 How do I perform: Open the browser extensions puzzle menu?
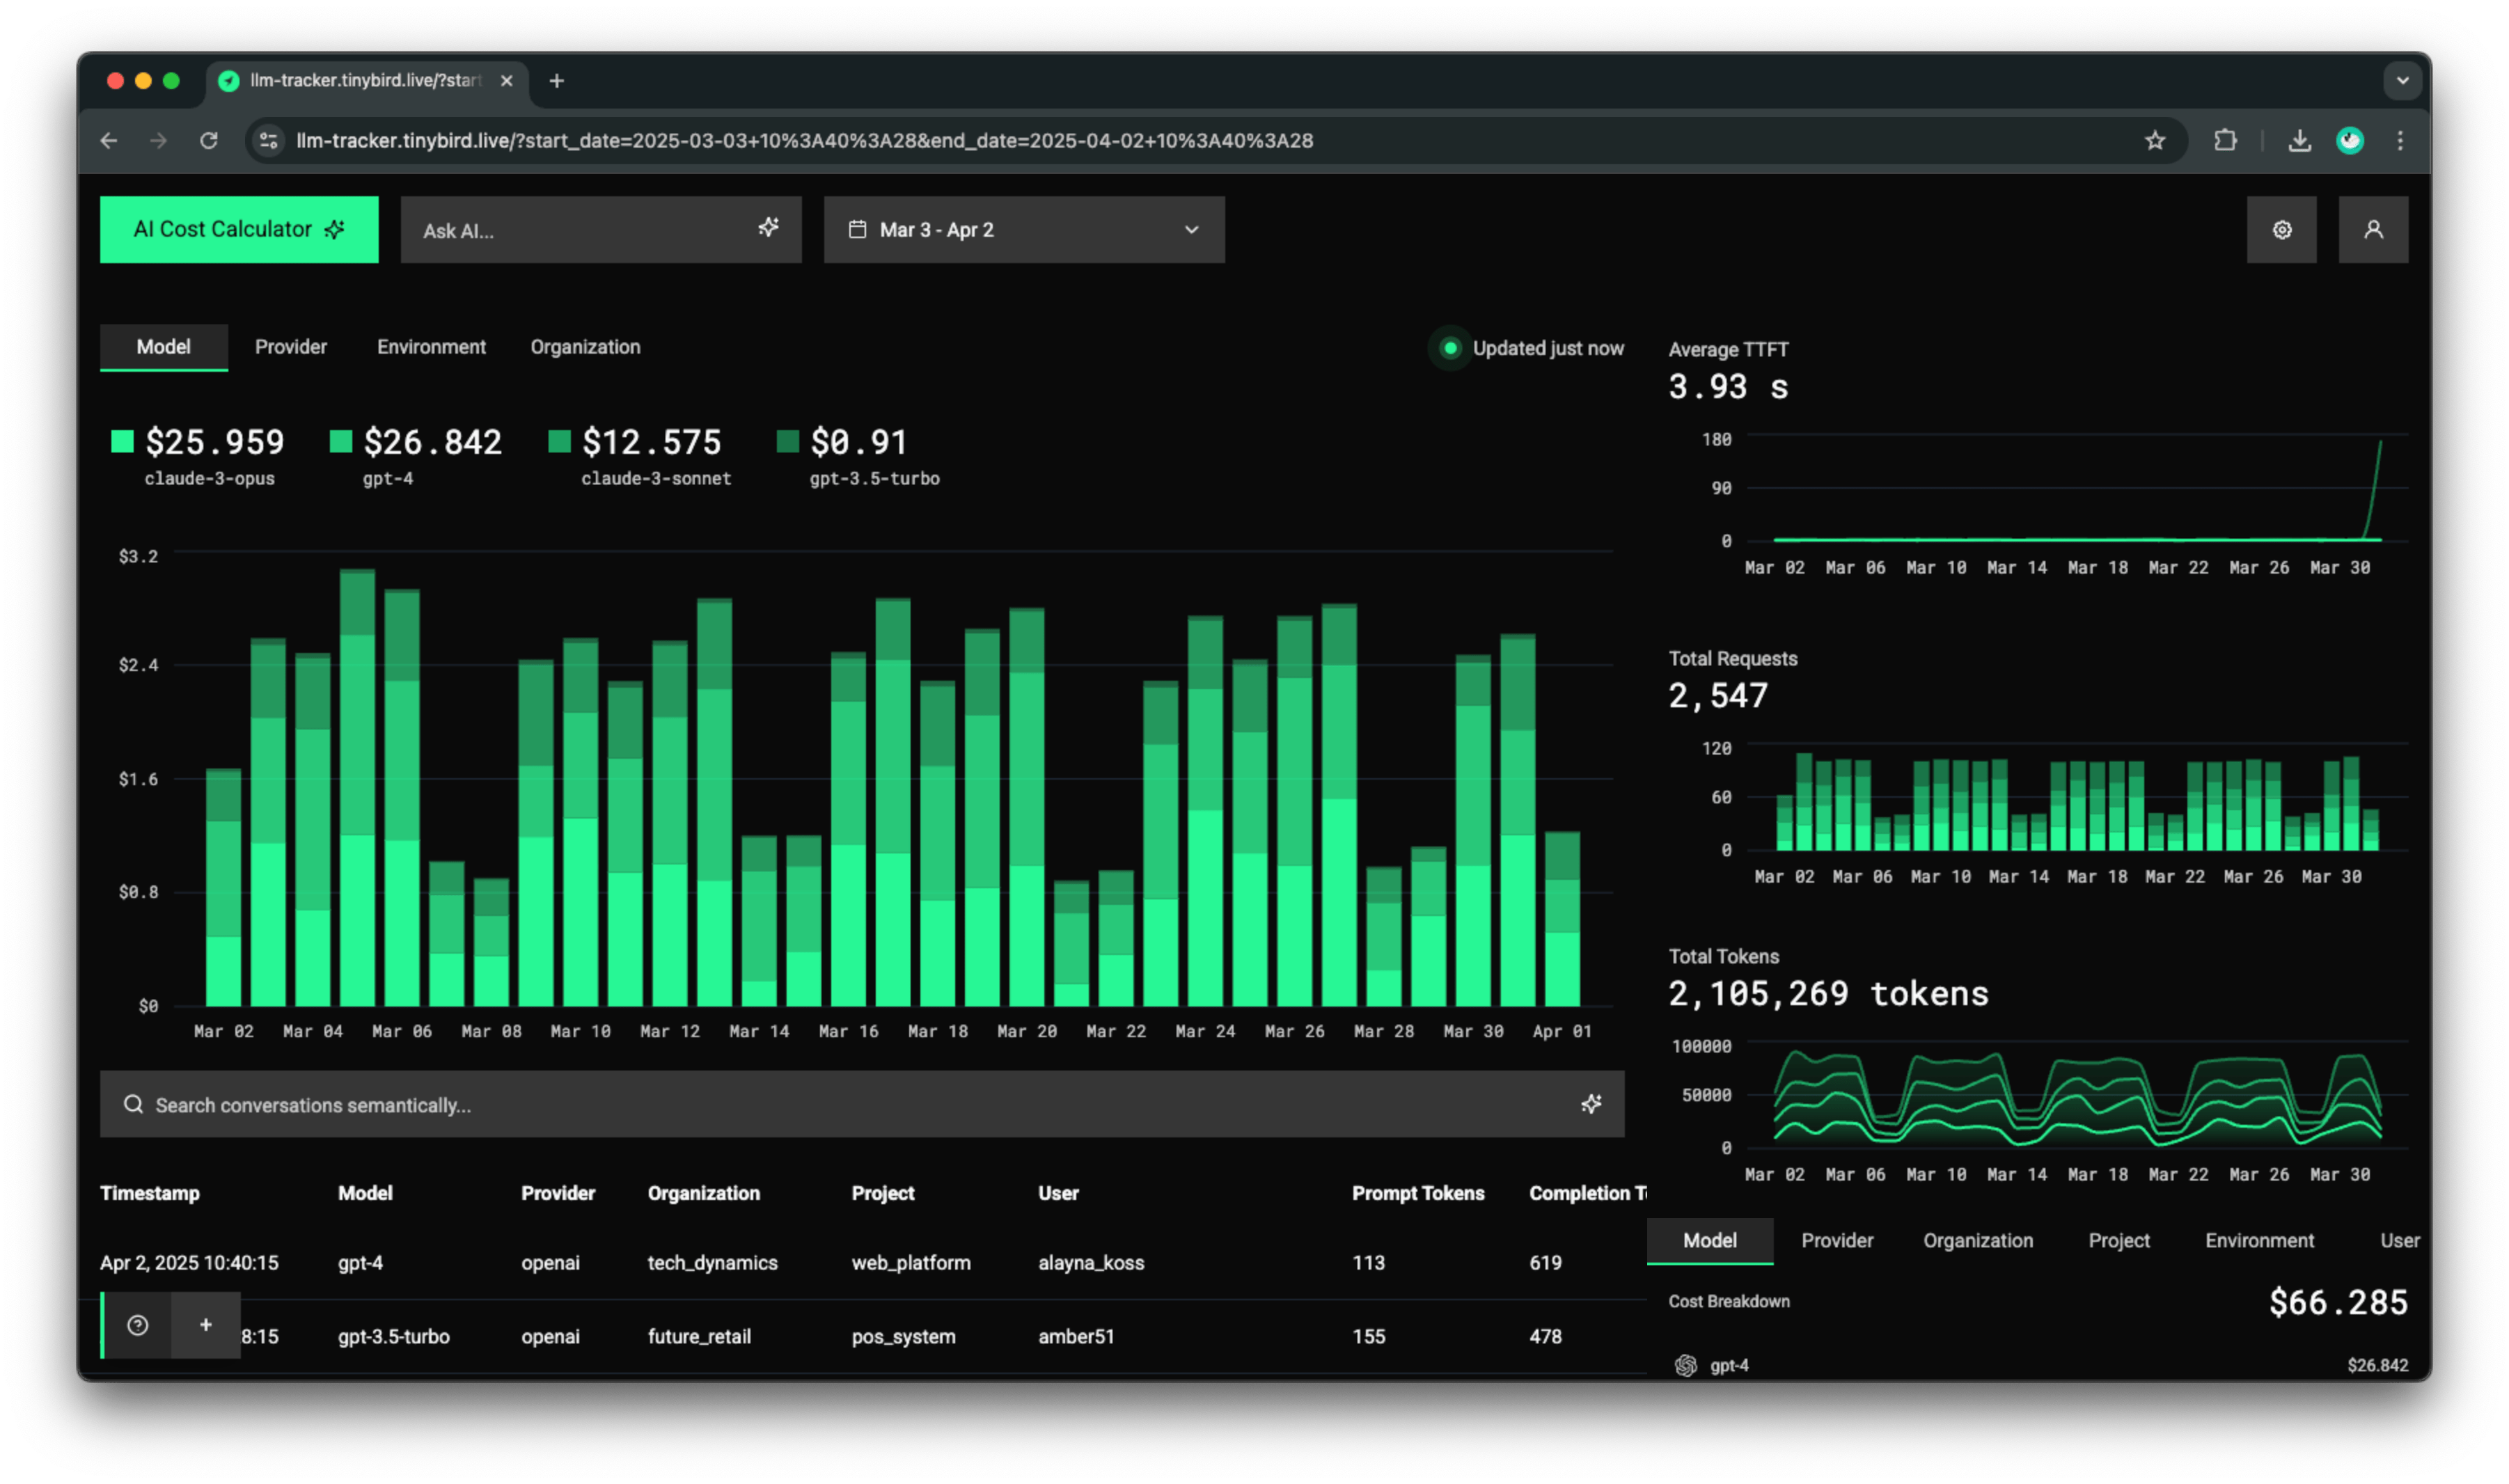pos(2226,141)
